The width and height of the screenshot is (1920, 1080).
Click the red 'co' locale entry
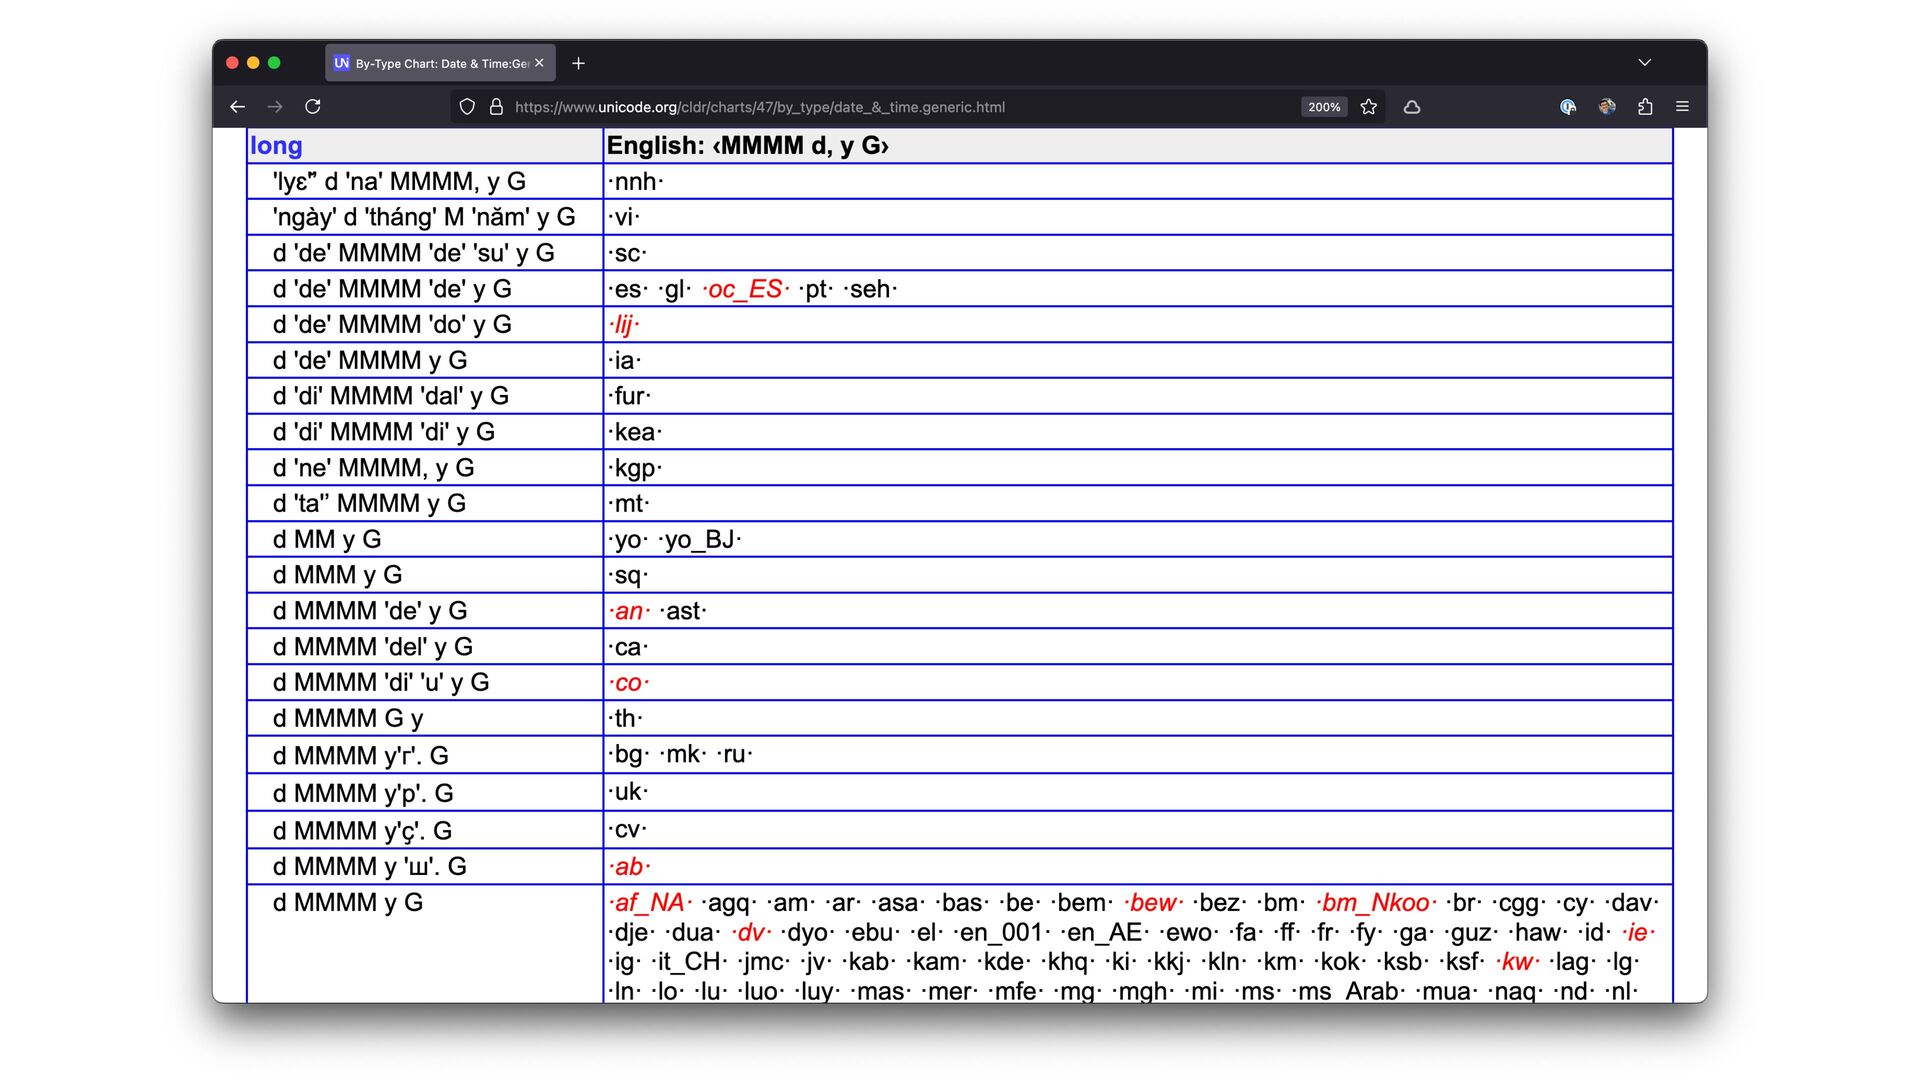(x=628, y=683)
